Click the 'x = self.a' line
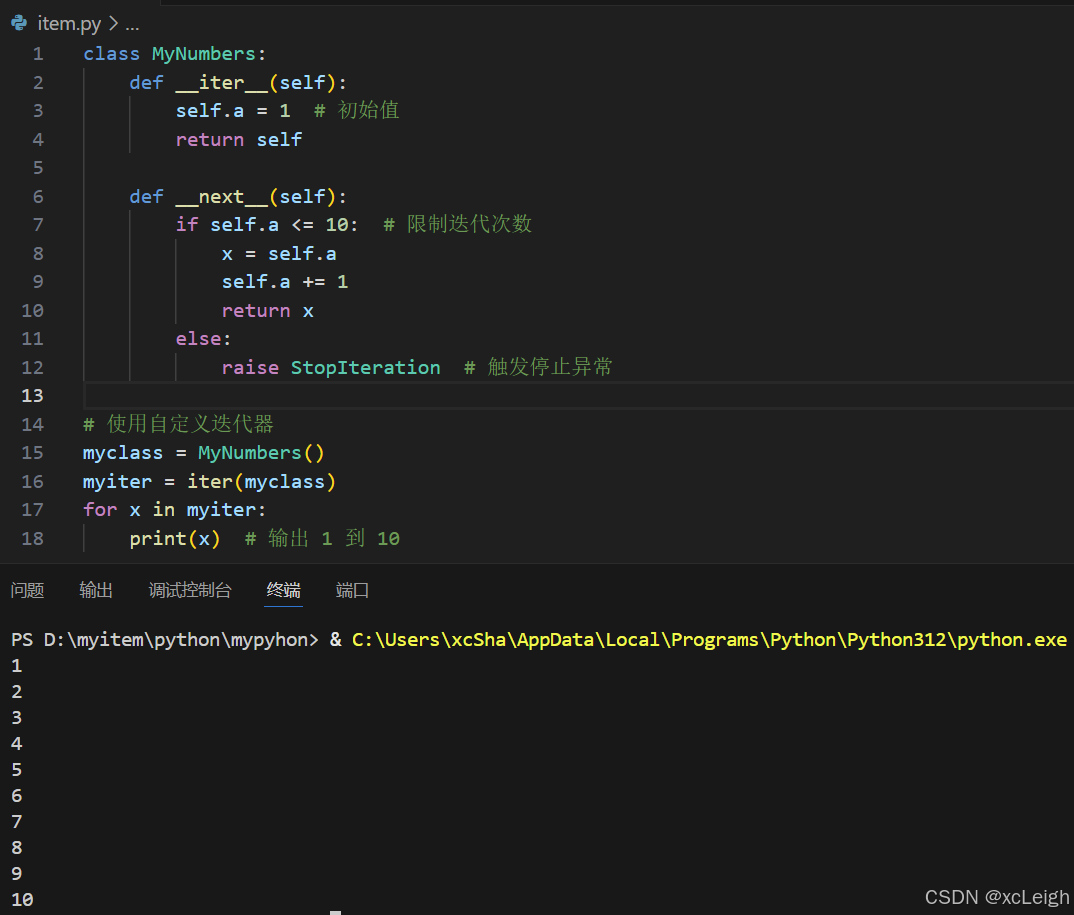 279,254
